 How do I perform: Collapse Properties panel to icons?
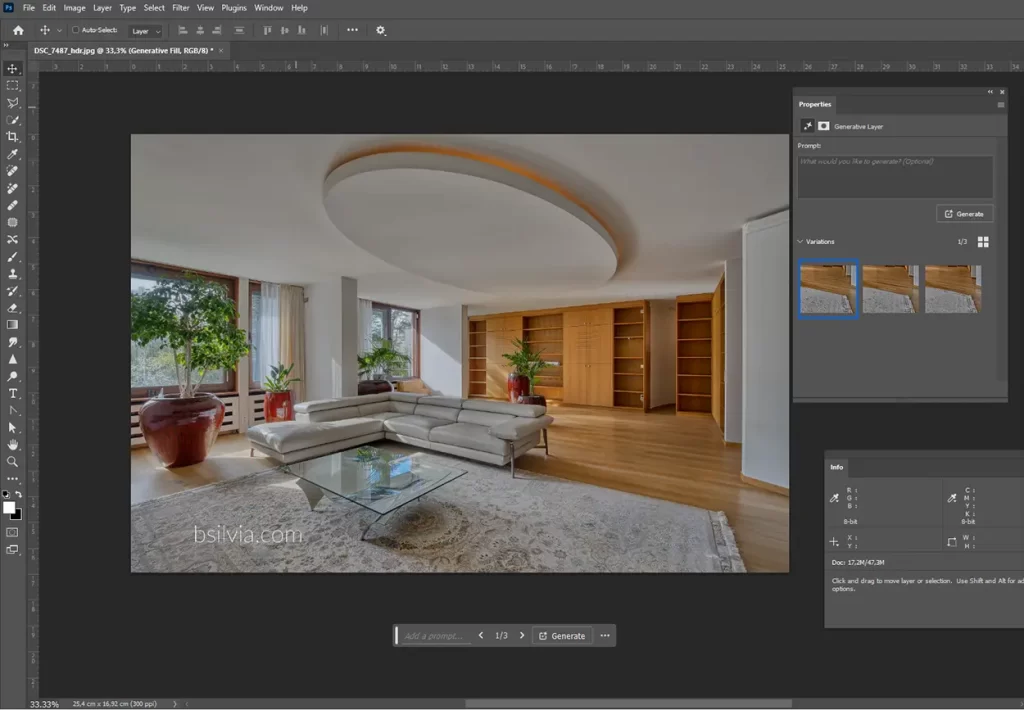point(990,92)
